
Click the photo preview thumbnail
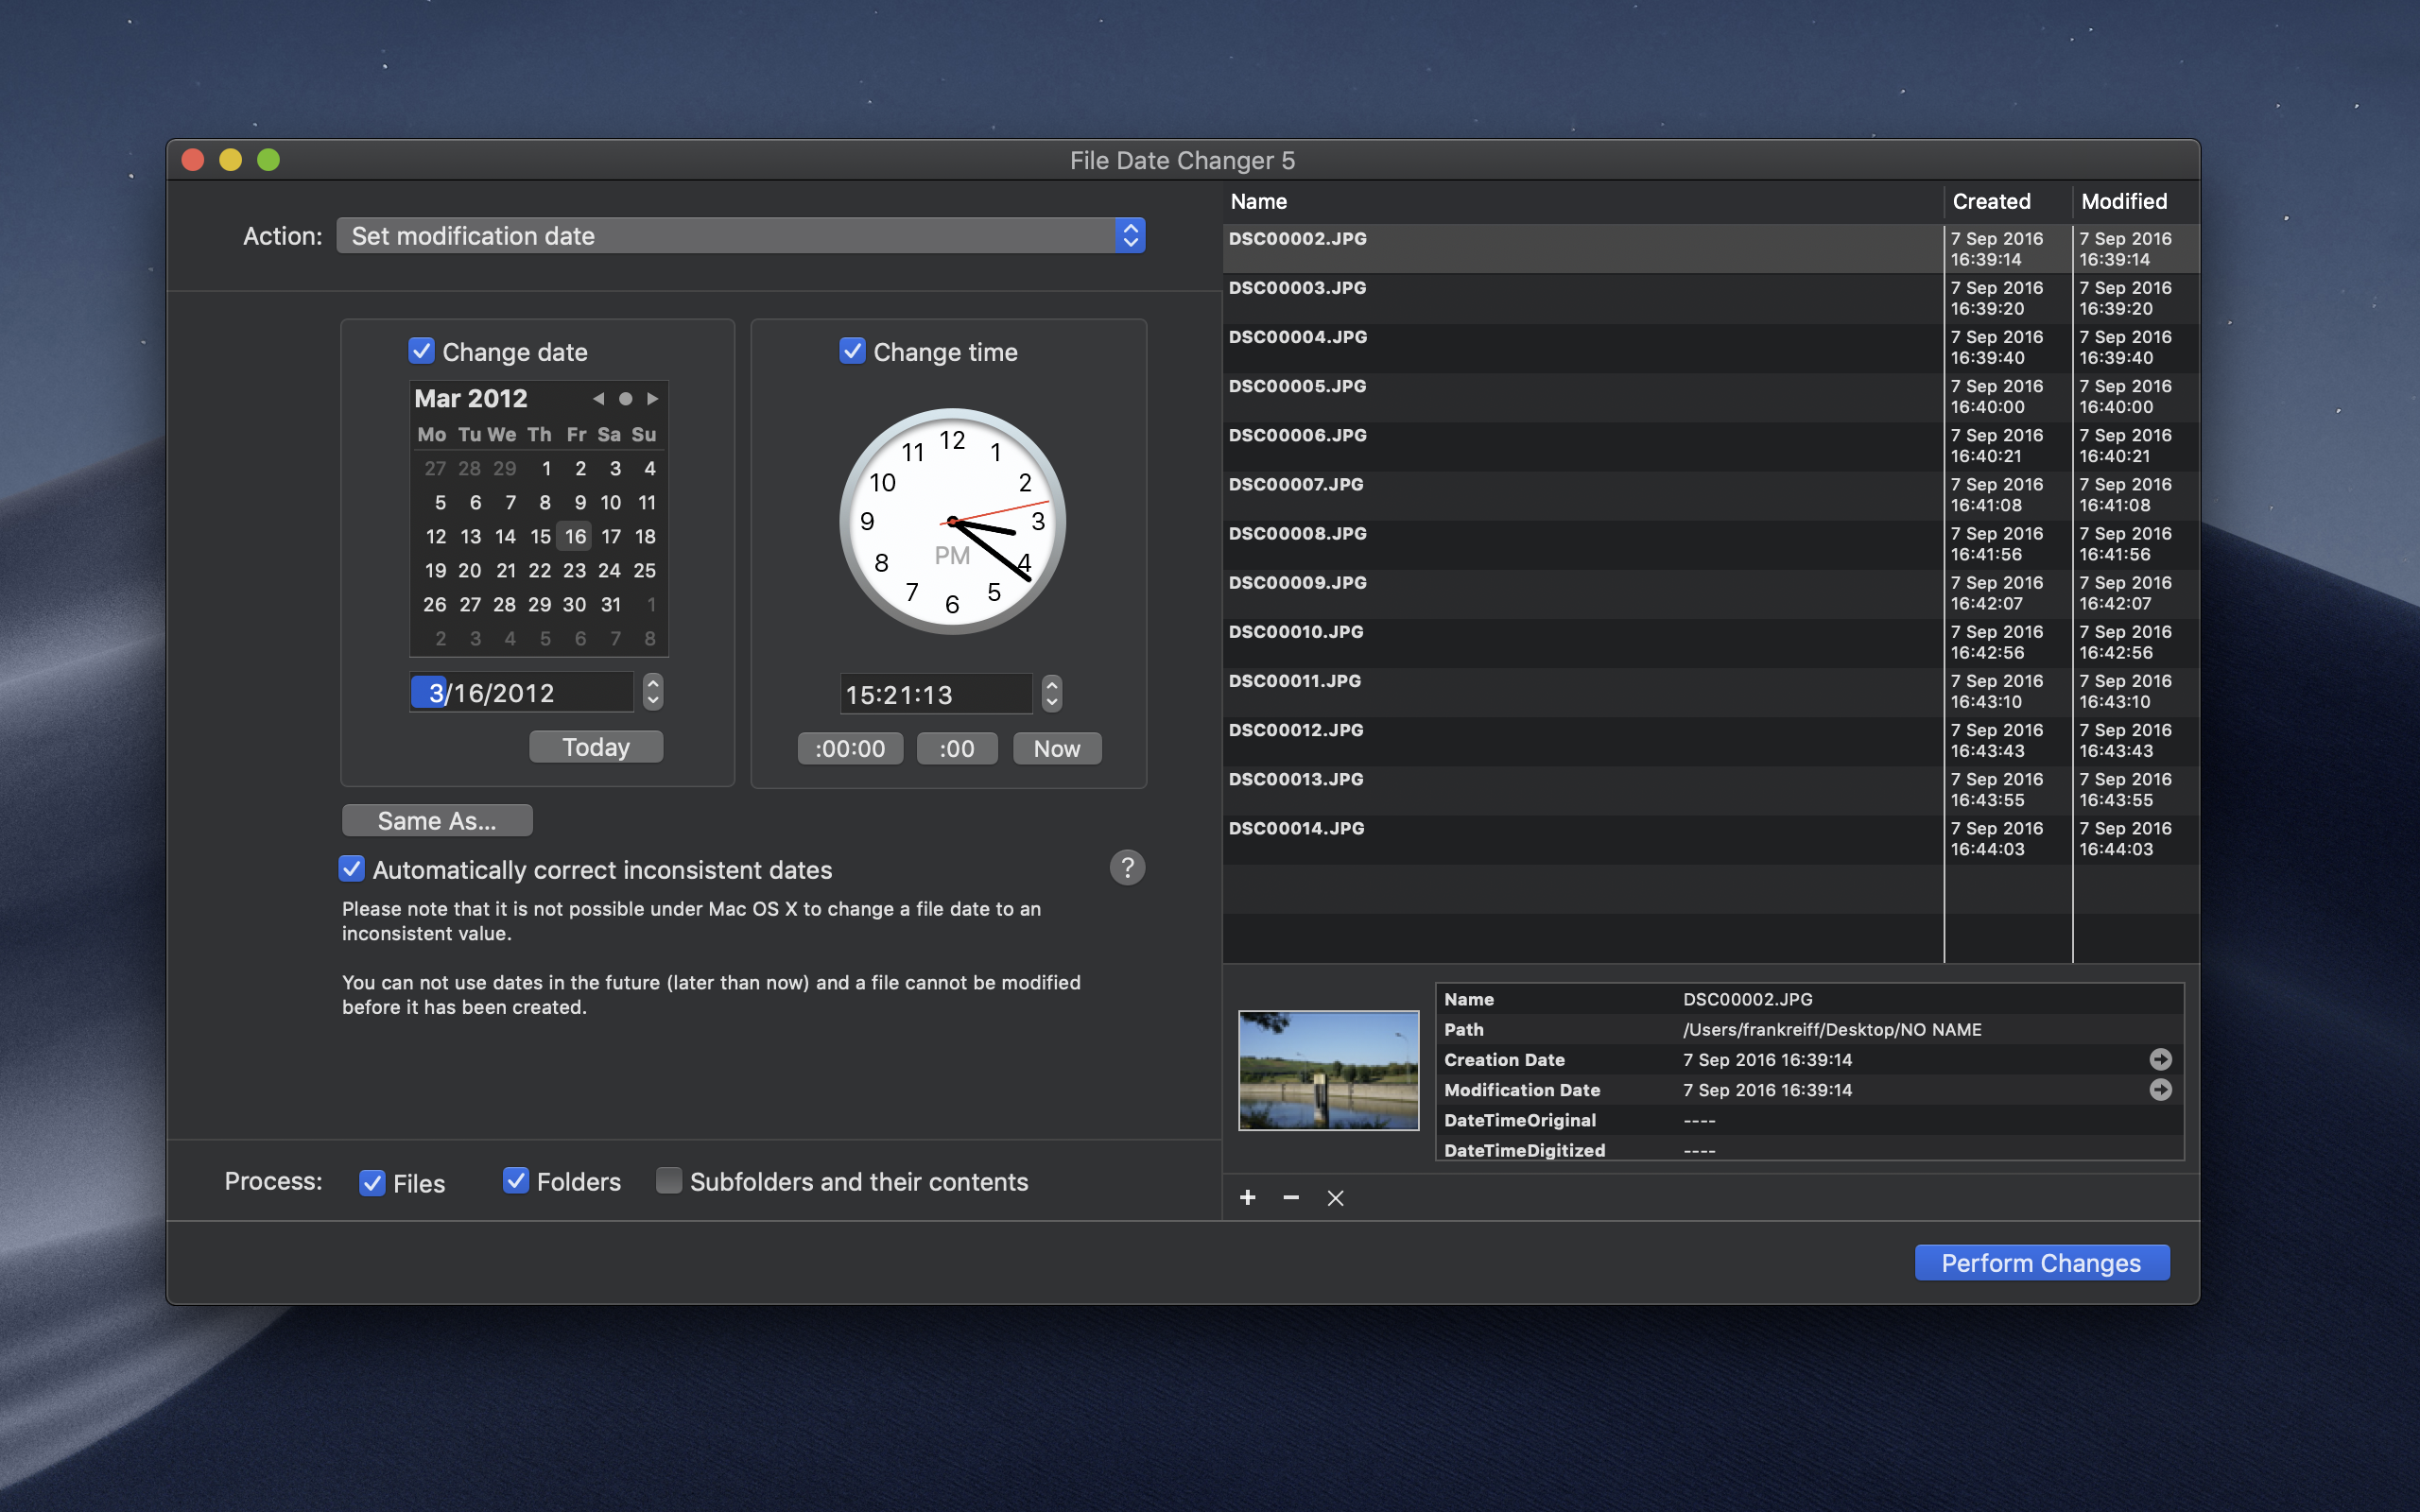tap(1328, 1071)
